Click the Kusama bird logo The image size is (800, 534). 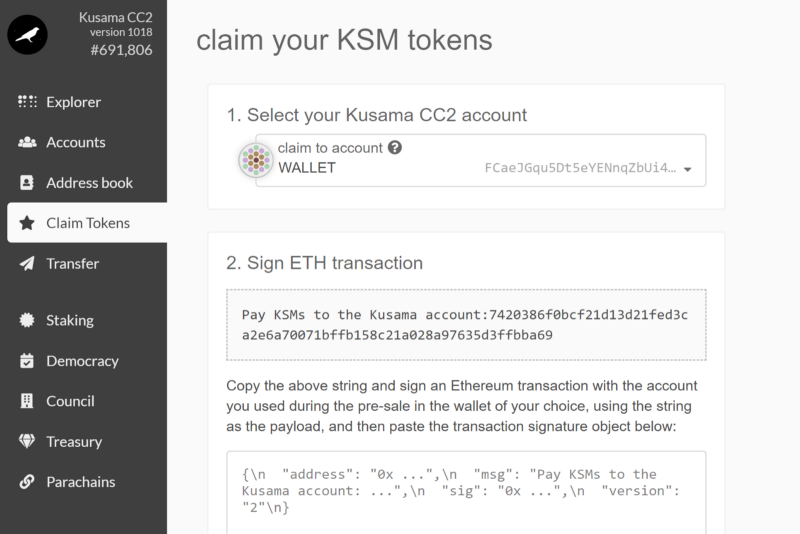[x=27, y=35]
